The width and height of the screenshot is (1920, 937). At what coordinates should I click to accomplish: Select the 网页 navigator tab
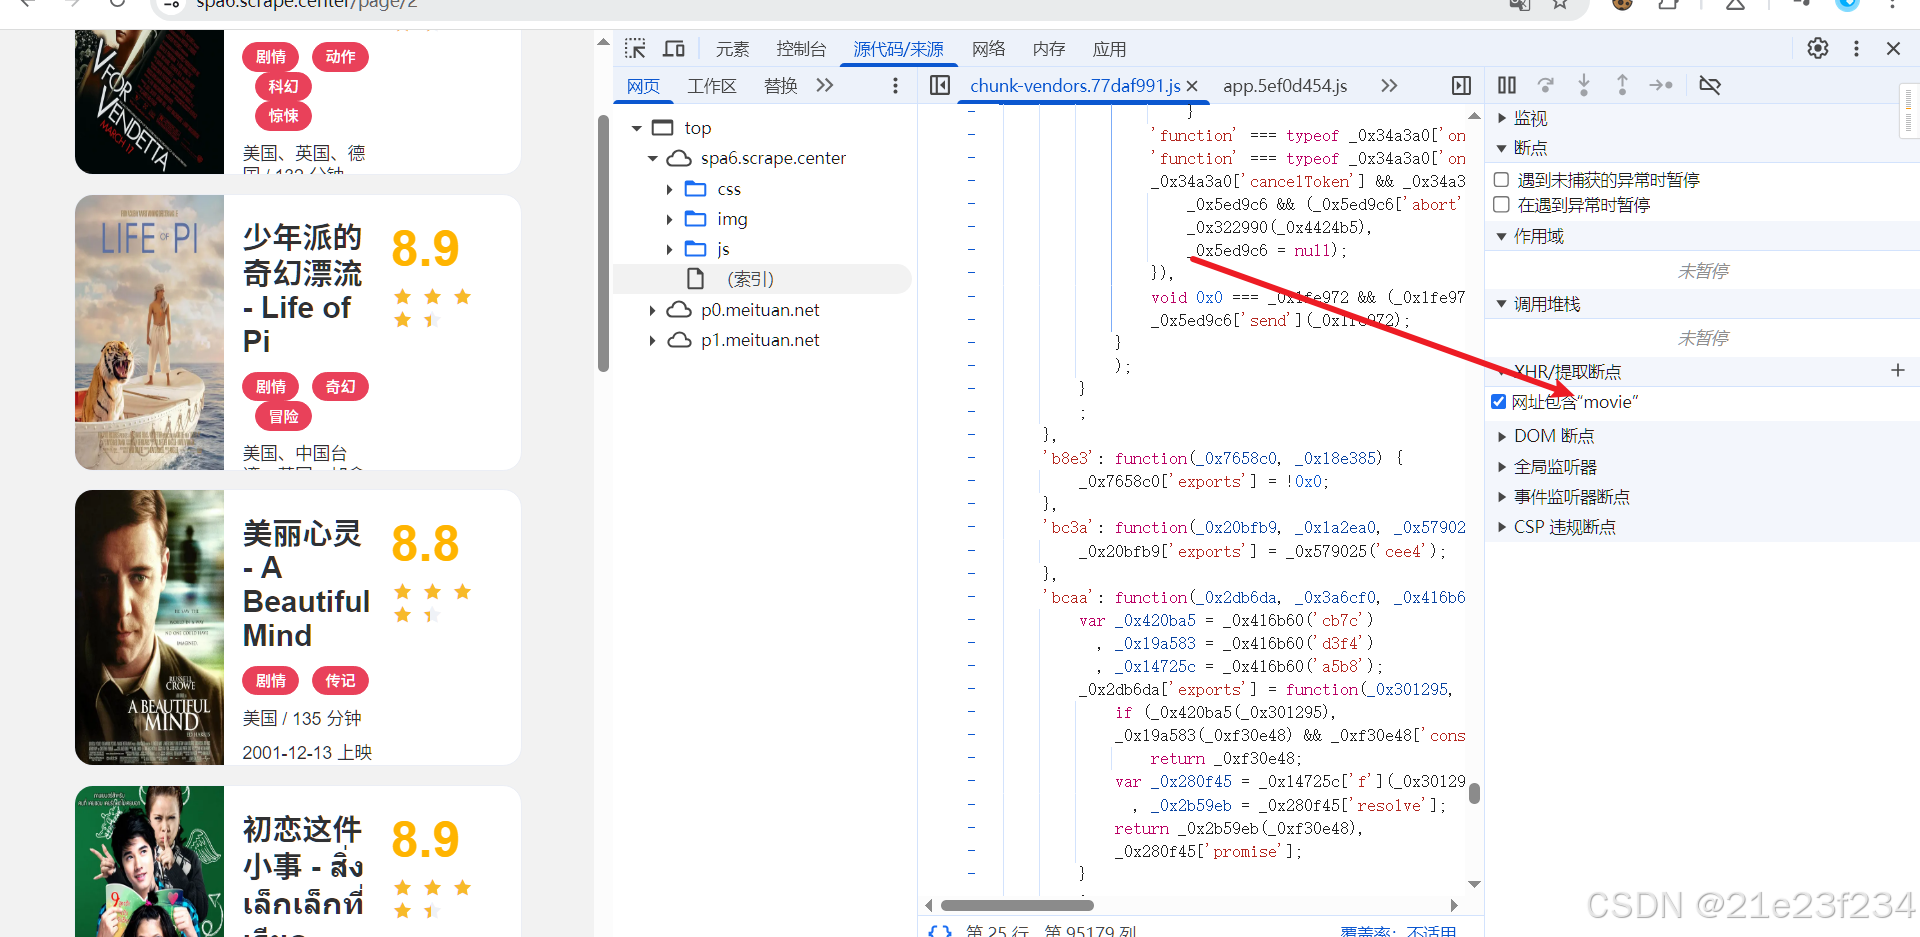click(643, 86)
